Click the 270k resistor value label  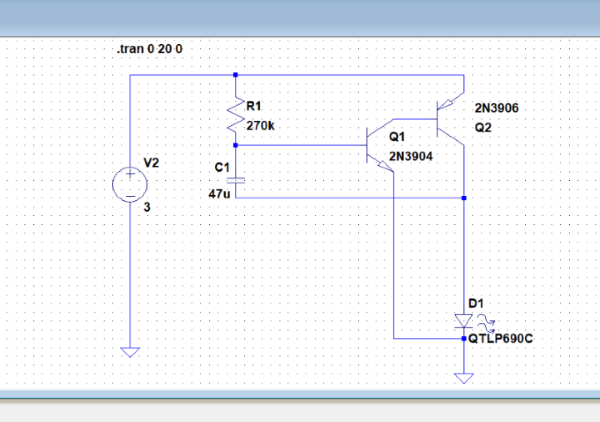(x=261, y=124)
